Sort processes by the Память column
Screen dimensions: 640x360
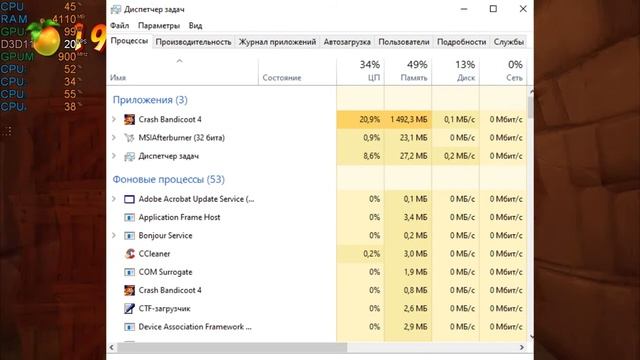408,71
